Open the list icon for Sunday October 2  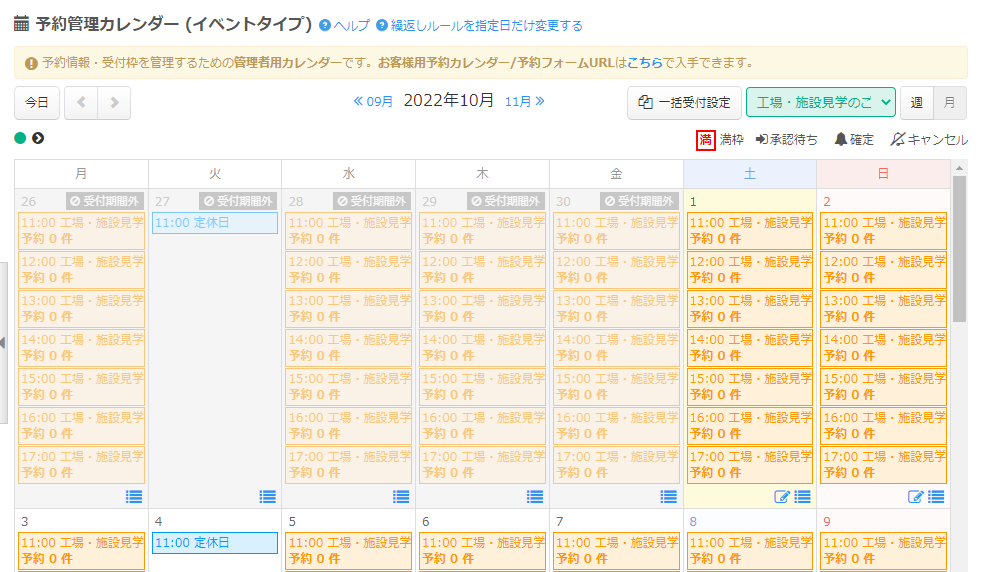click(936, 496)
